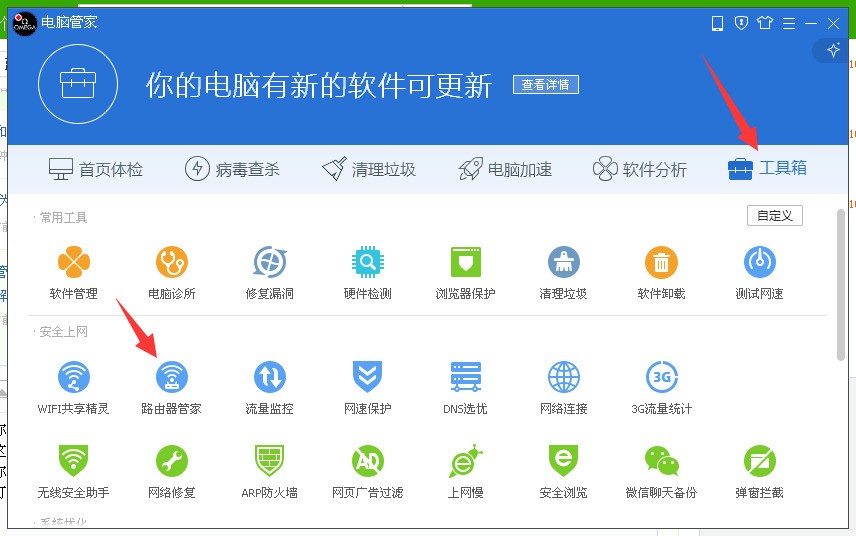Open 路由器管家 tool
The width and height of the screenshot is (856, 536).
click(x=172, y=387)
